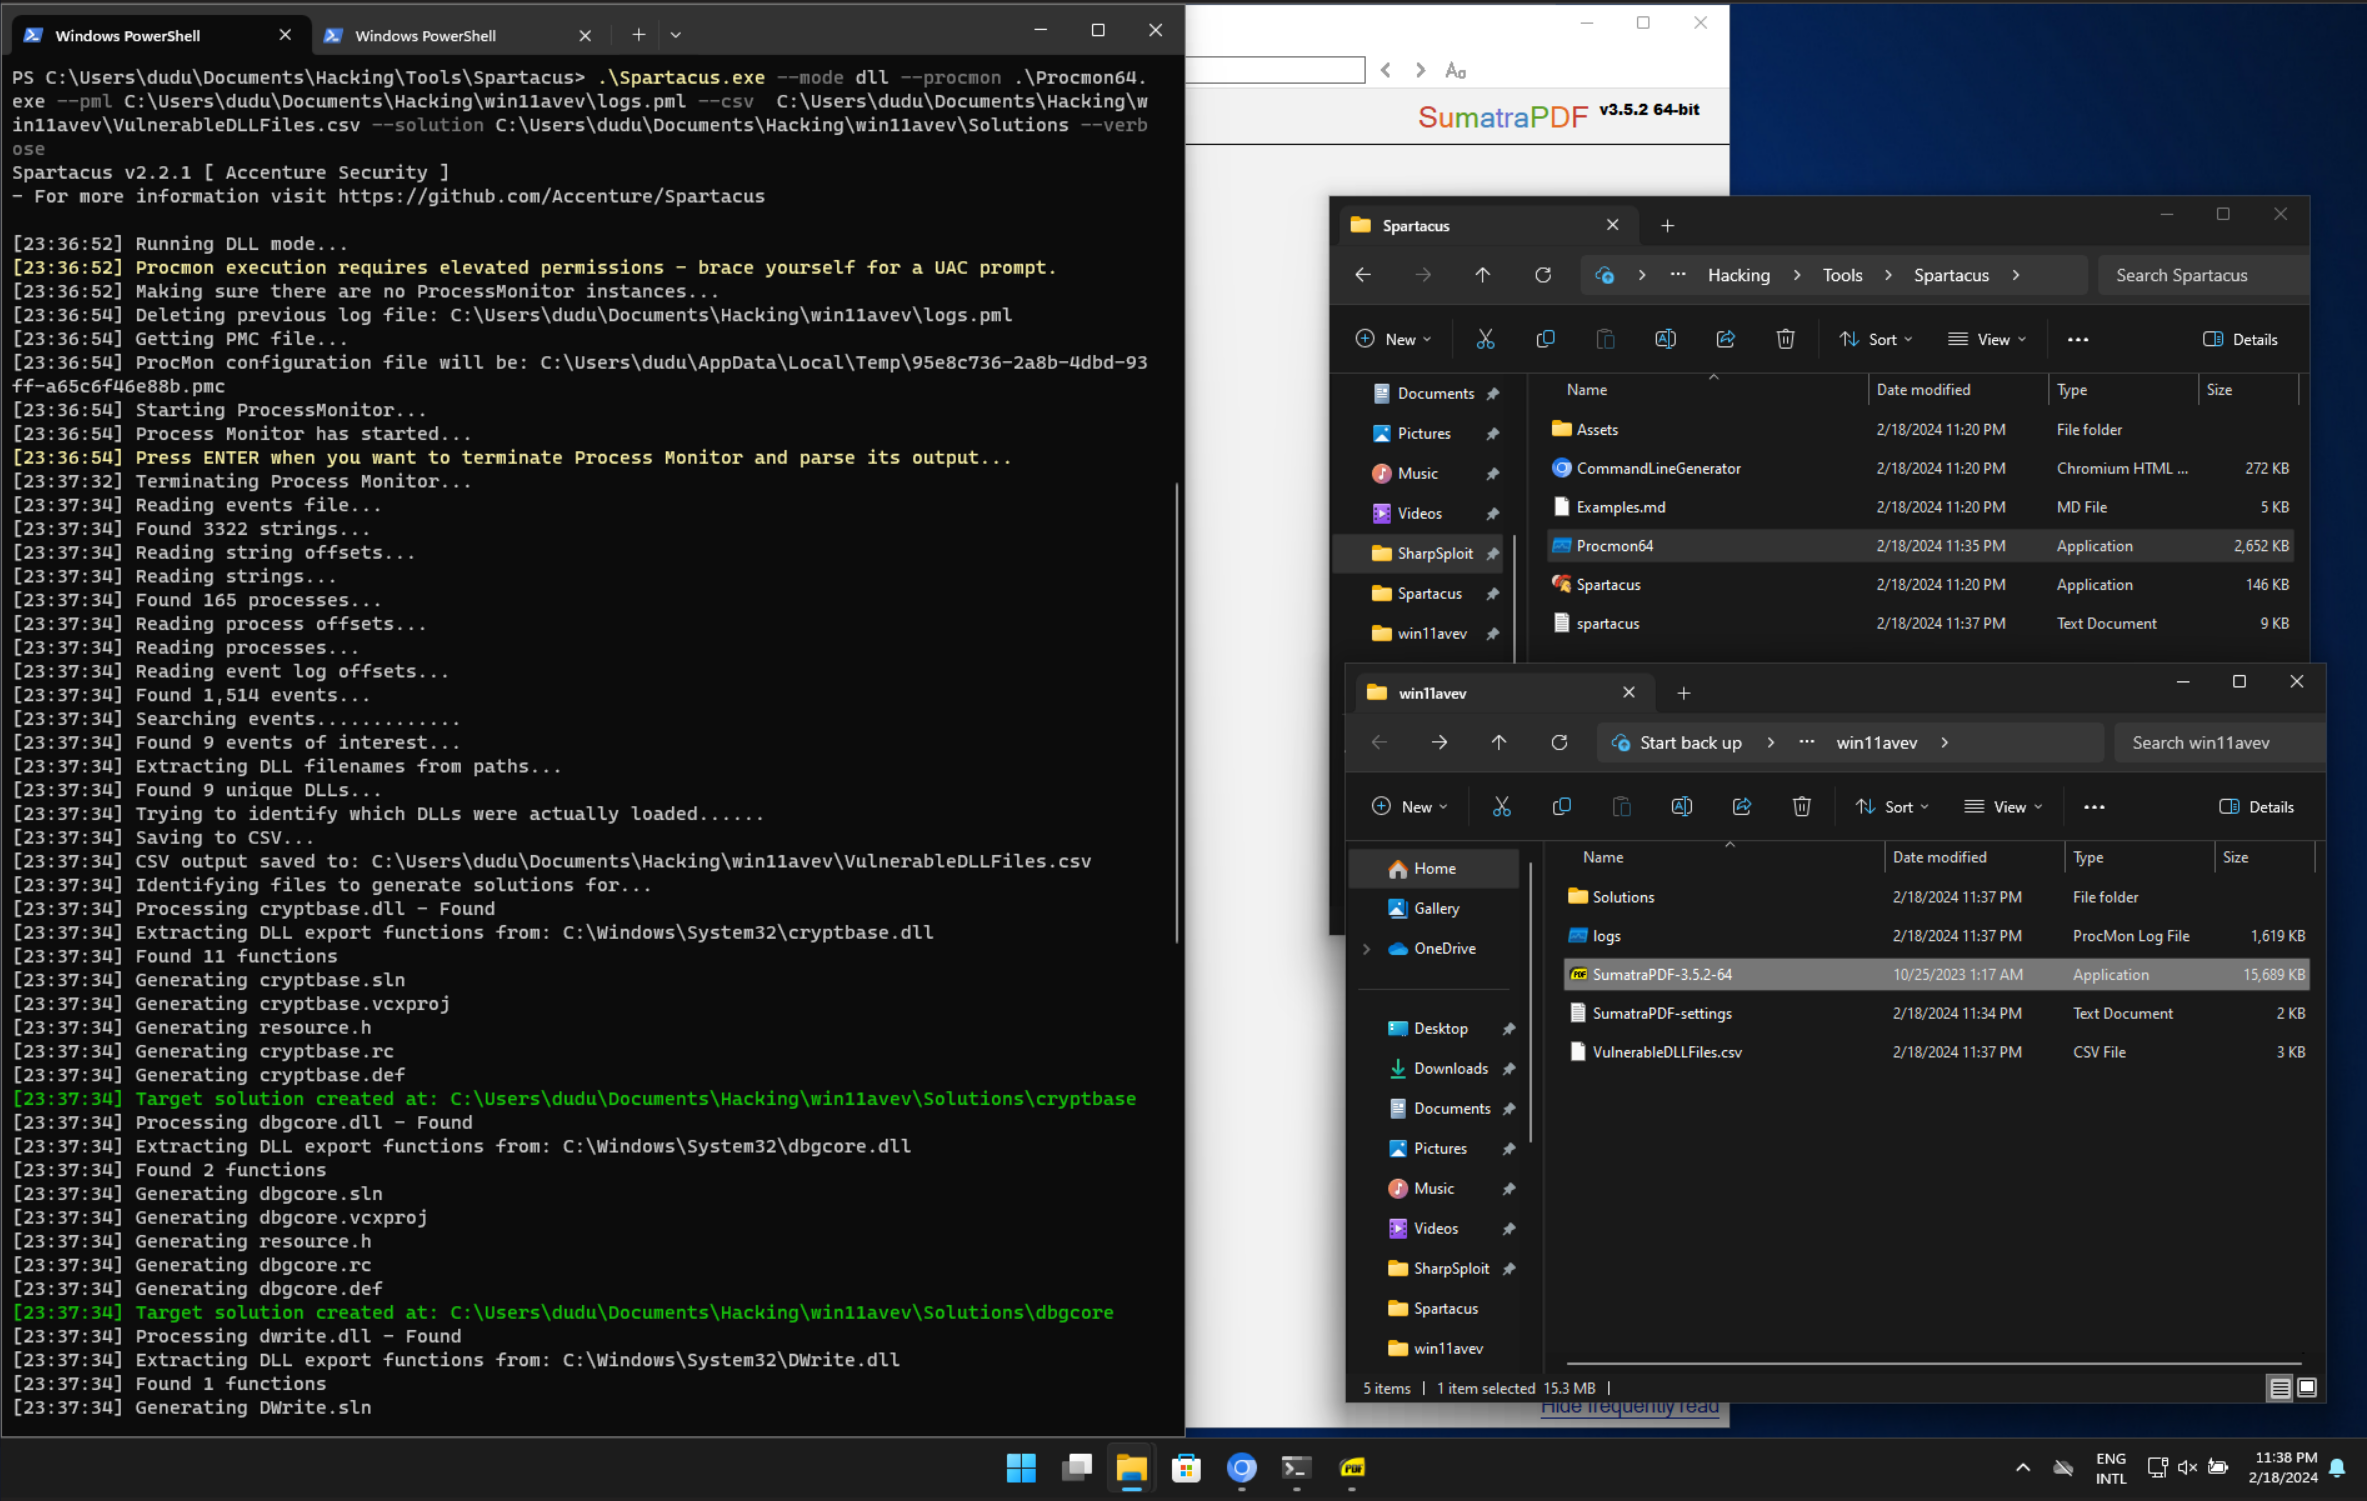Show hidden system tray icons
The width and height of the screenshot is (2367, 1501).
pos(2022,1468)
